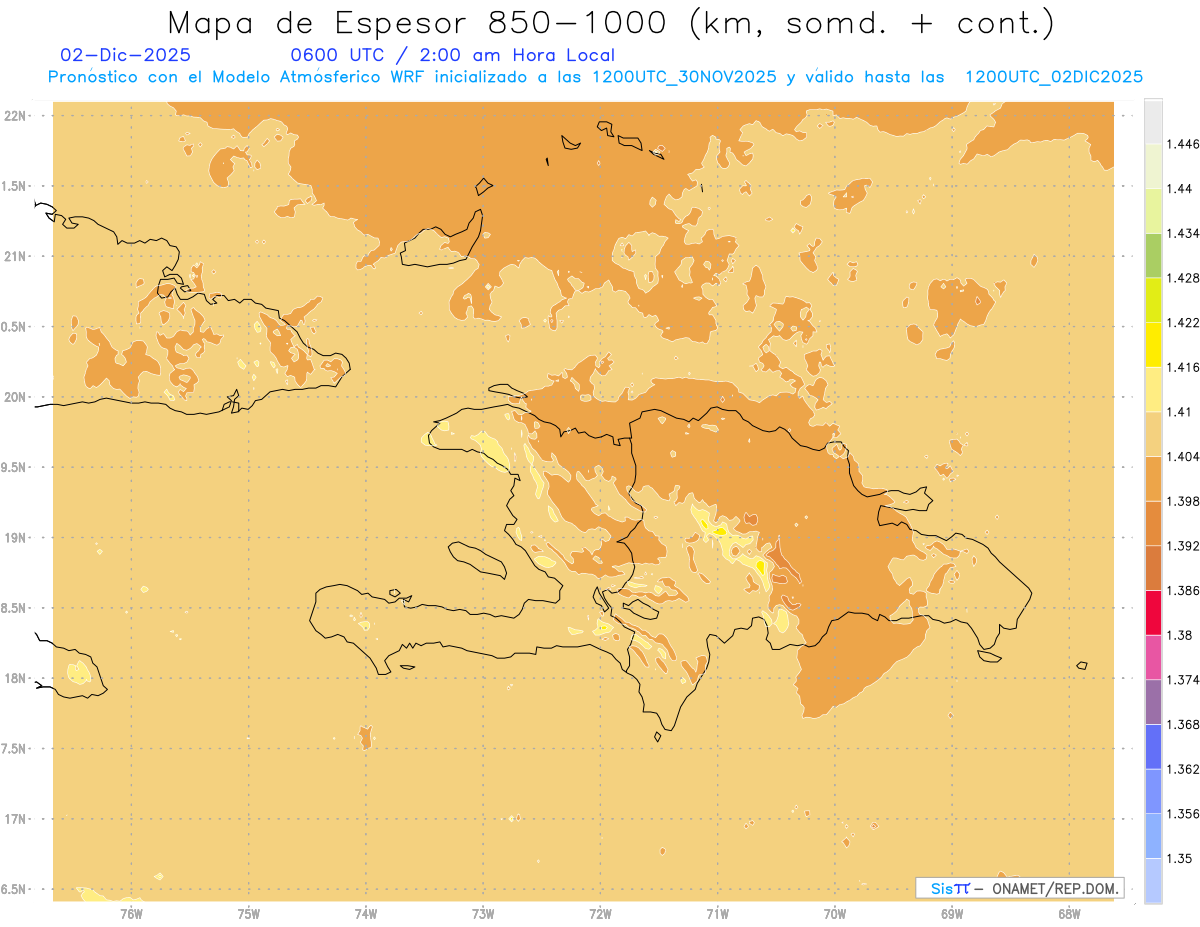Click the 18N latitude label

15,679
